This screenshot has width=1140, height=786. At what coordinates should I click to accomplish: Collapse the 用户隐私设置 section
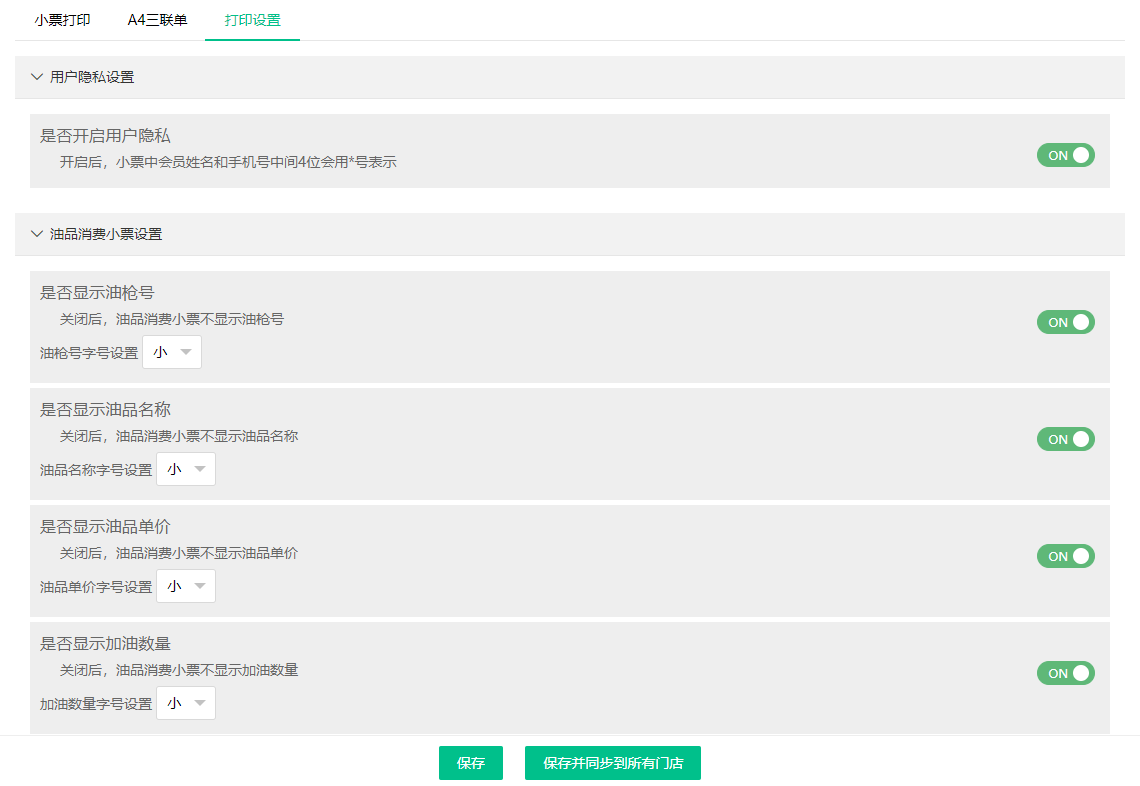37,77
